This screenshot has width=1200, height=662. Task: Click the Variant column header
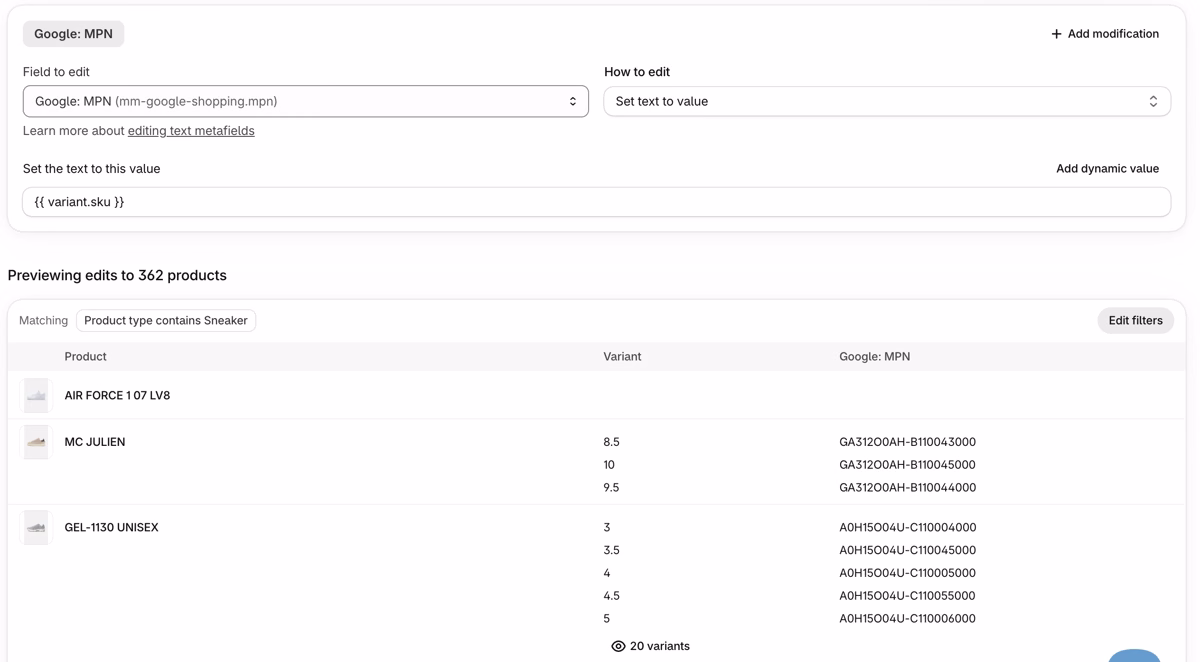coord(622,357)
